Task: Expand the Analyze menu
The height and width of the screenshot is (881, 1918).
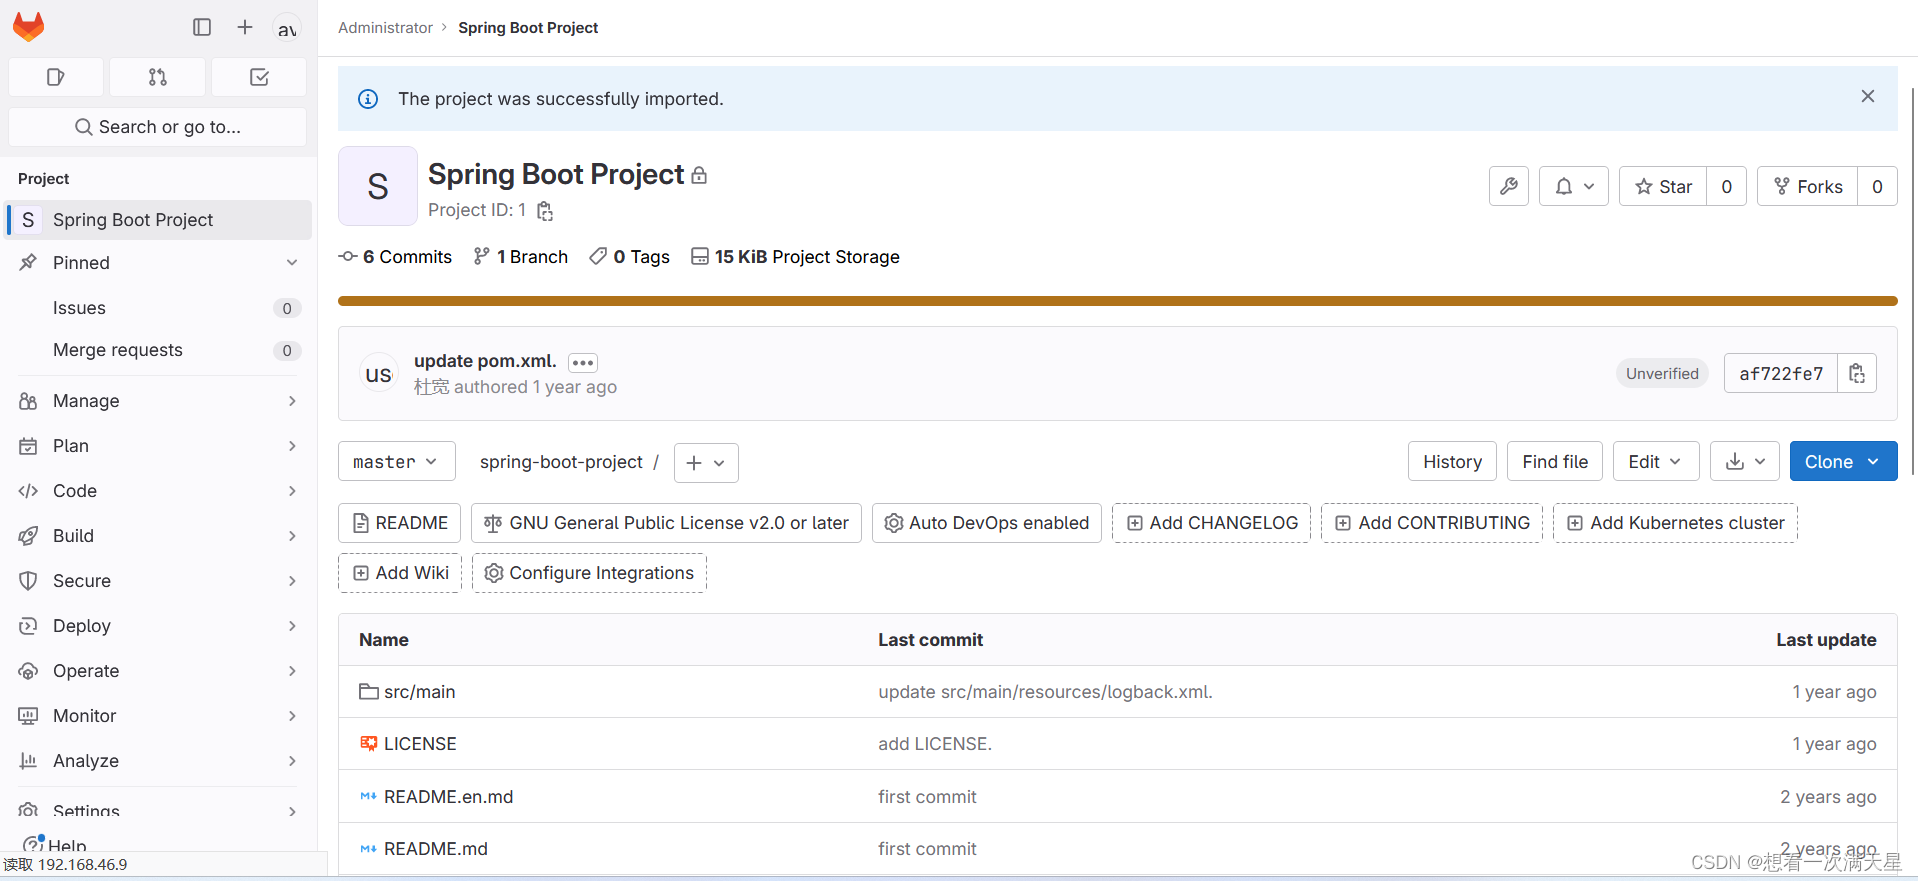Action: coord(160,761)
